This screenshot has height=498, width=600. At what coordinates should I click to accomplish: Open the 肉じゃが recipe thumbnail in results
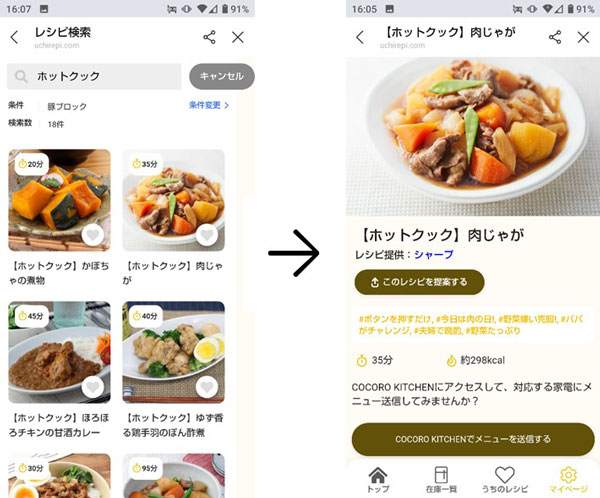point(173,200)
